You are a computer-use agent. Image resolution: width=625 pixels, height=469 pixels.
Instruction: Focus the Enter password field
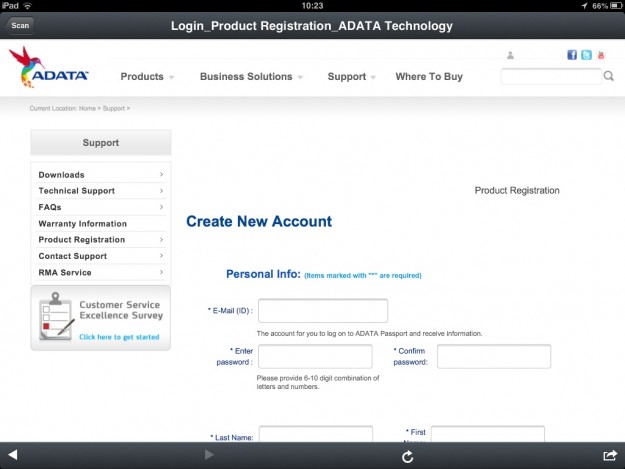point(315,356)
